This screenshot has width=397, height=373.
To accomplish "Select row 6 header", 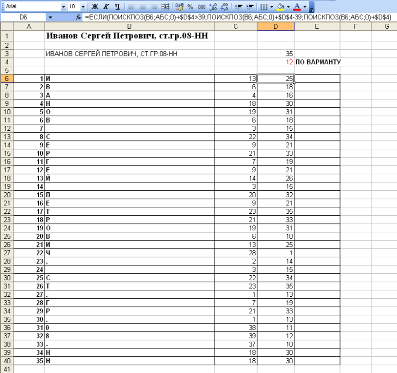I will point(7,79).
